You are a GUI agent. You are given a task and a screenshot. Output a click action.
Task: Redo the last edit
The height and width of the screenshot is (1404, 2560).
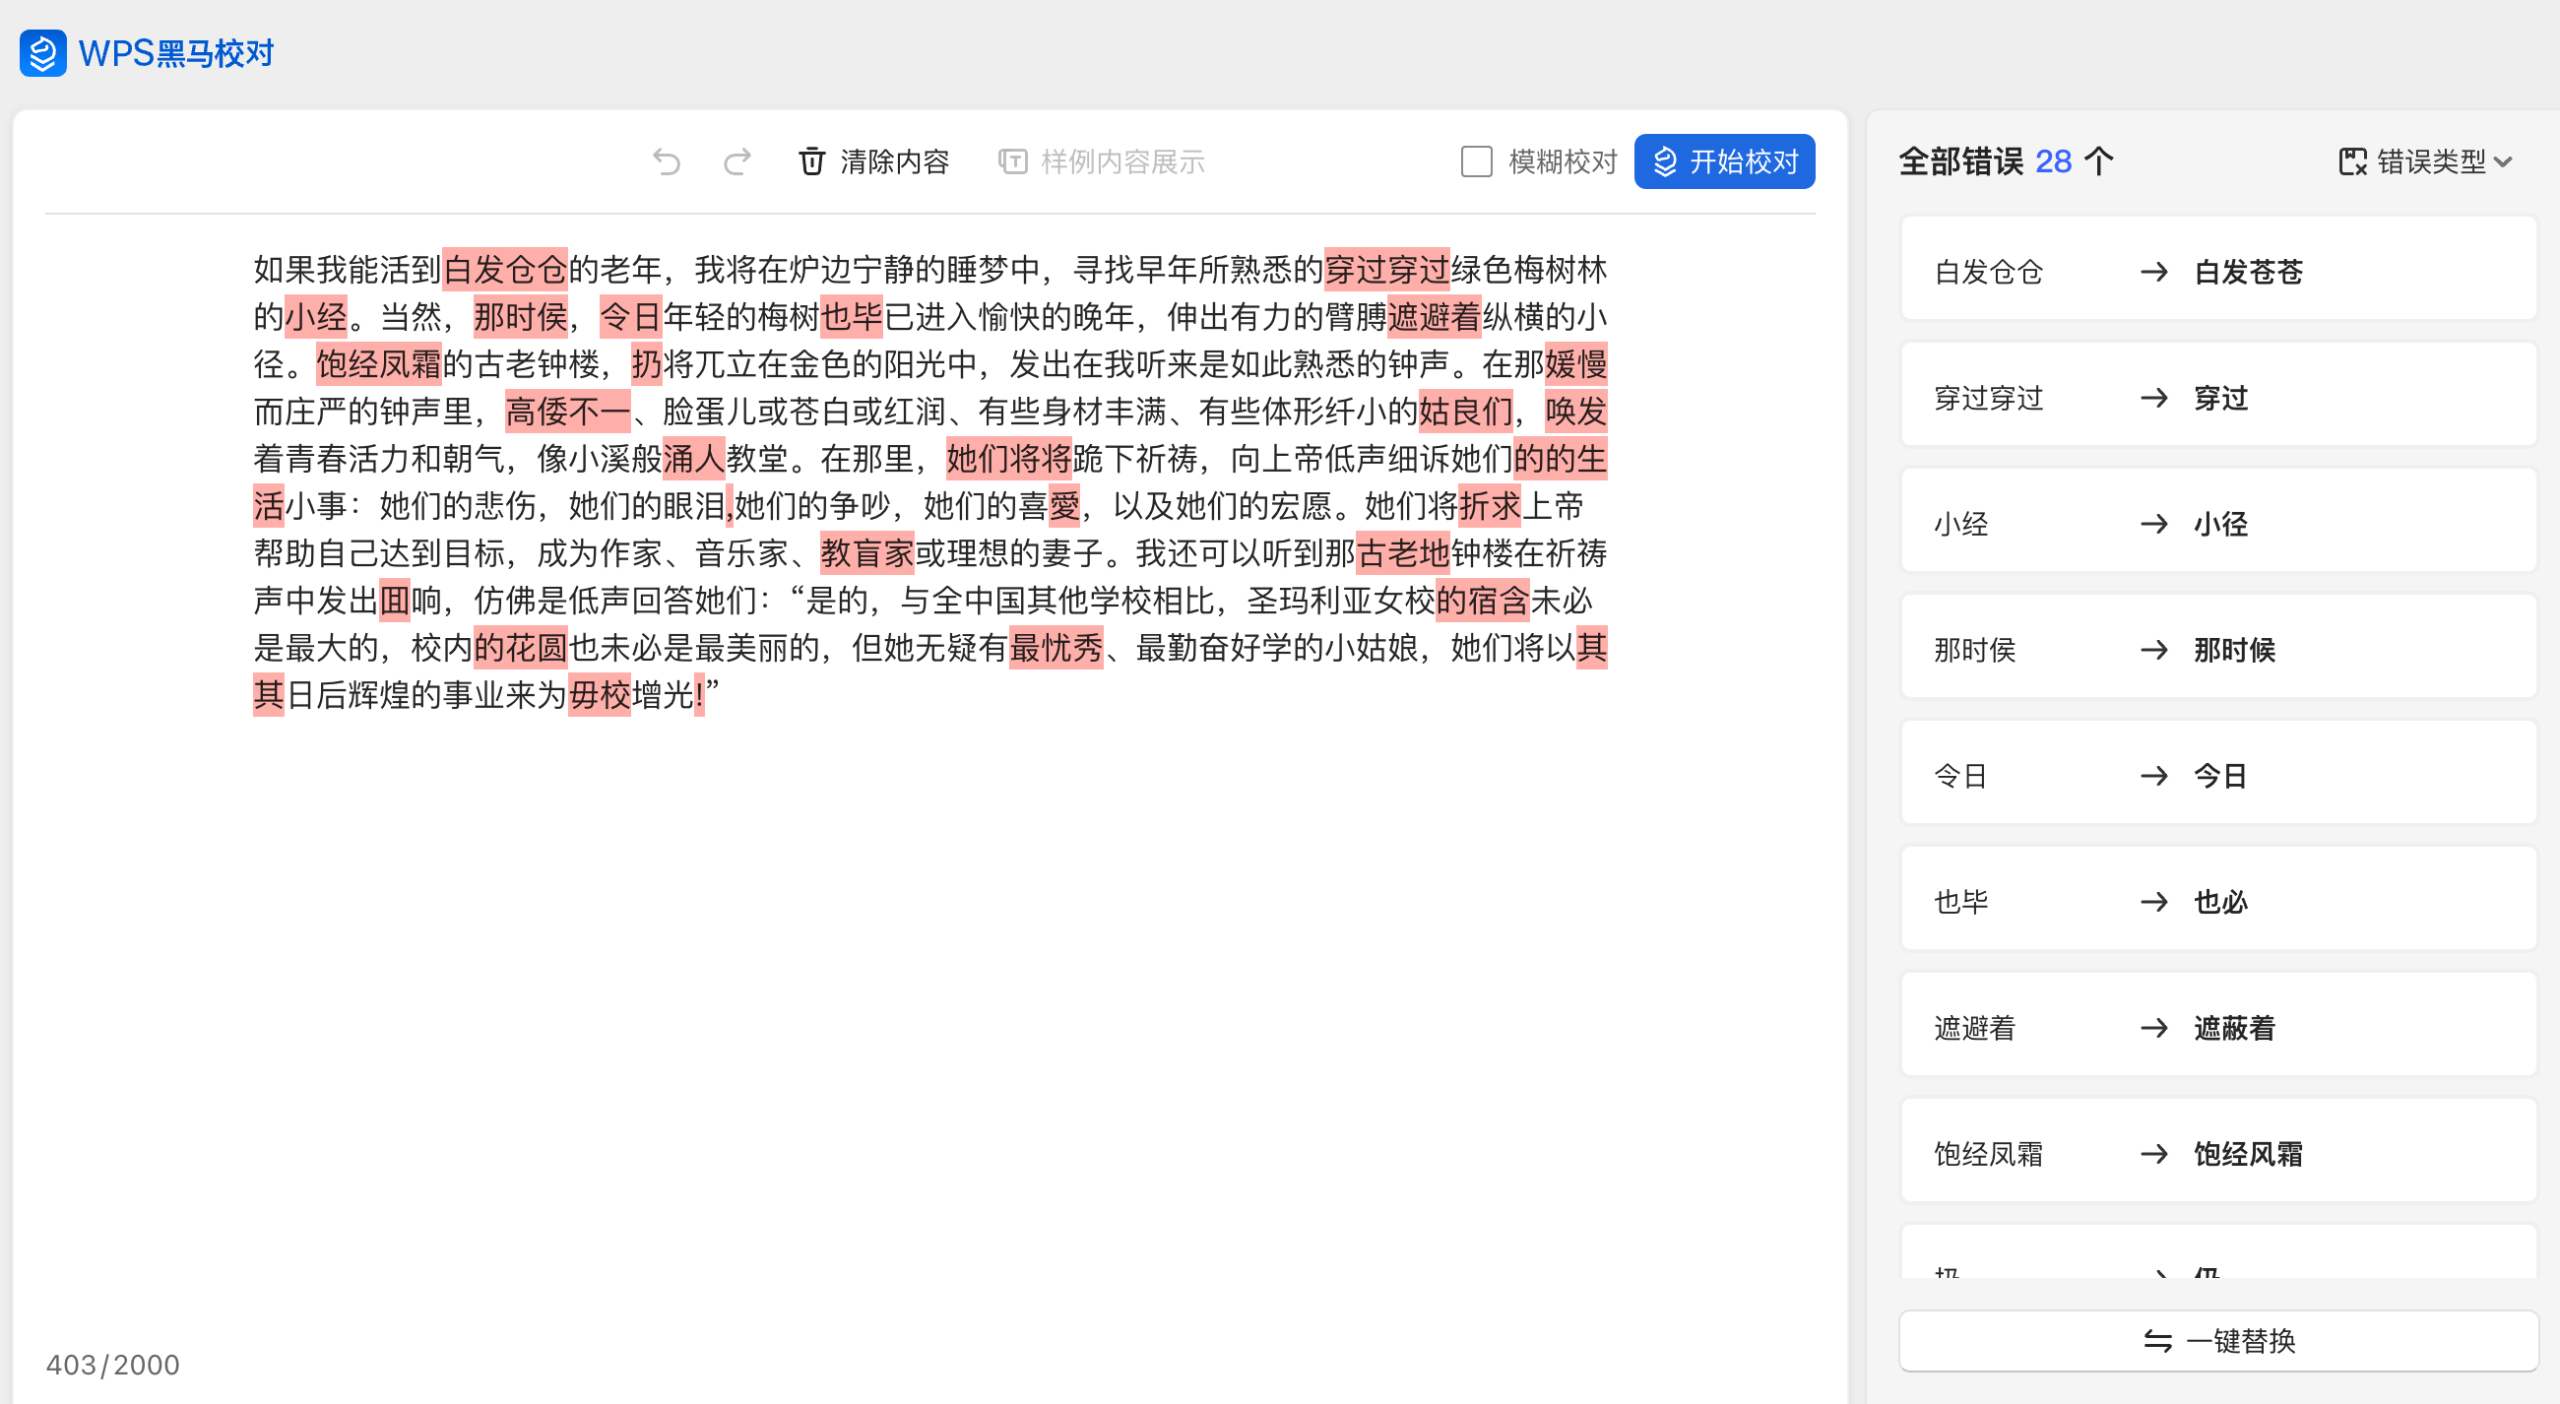point(737,162)
